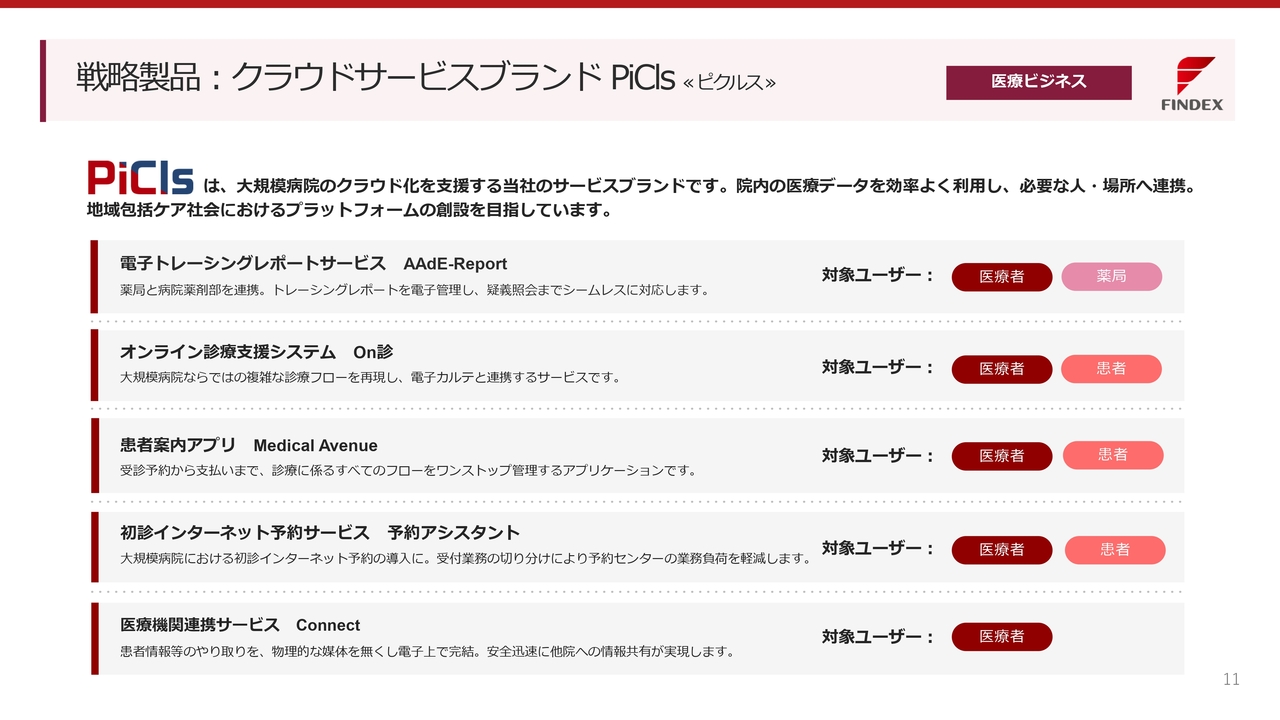The width and height of the screenshot is (1280, 720).
Task: Click the 医療者 tag for 予約アシスタント
Action: point(1001,550)
